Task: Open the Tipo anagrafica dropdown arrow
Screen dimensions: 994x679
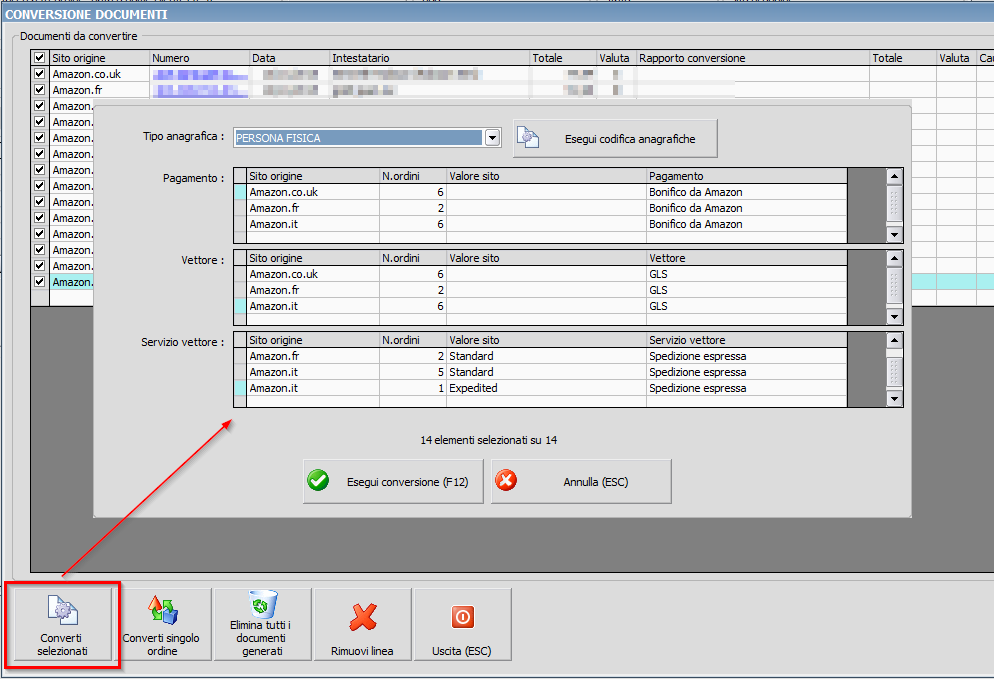Action: click(492, 138)
